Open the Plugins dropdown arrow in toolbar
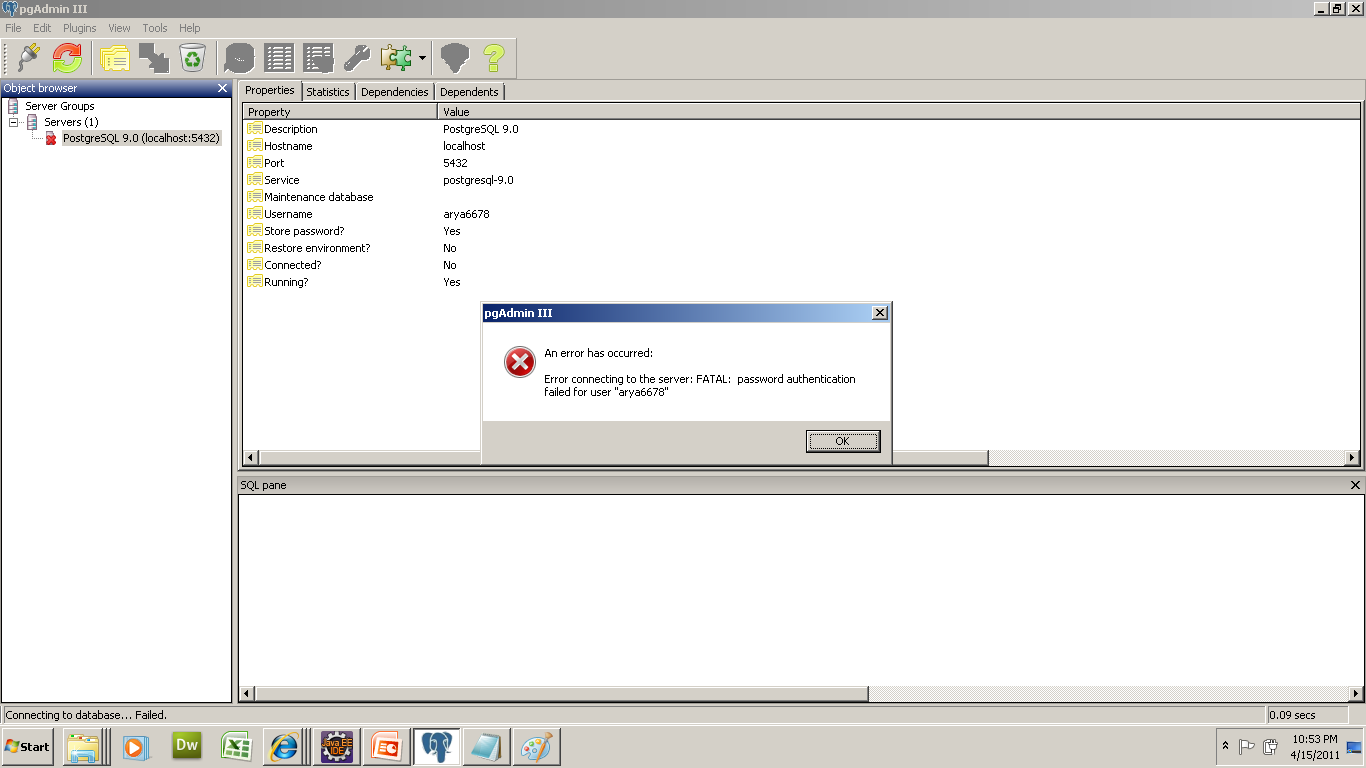The image size is (1366, 768). (x=422, y=59)
